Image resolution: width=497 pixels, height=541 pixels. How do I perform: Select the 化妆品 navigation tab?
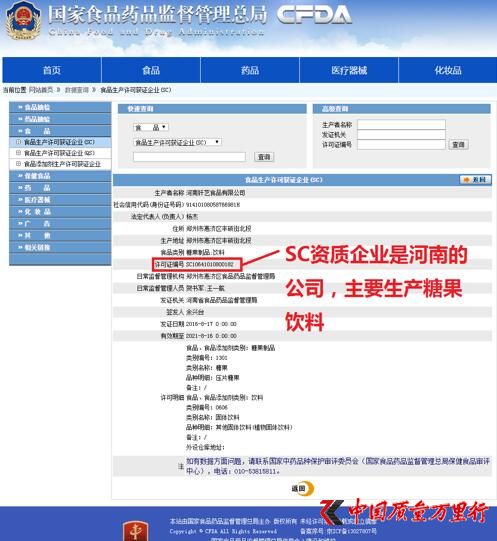click(x=448, y=70)
